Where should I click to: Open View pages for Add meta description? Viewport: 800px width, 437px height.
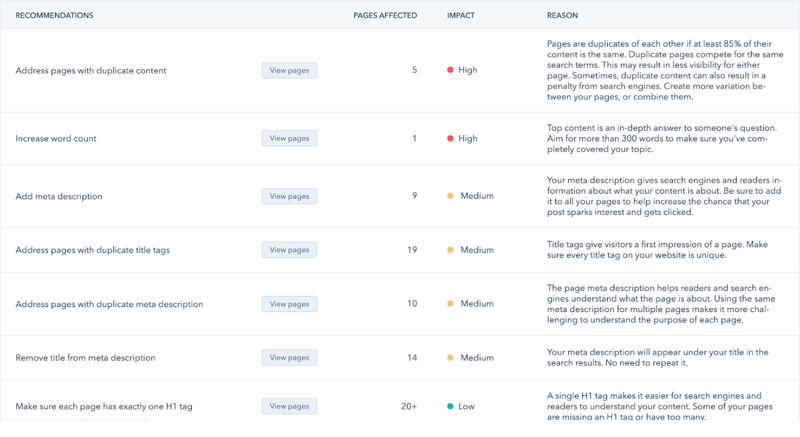point(289,196)
